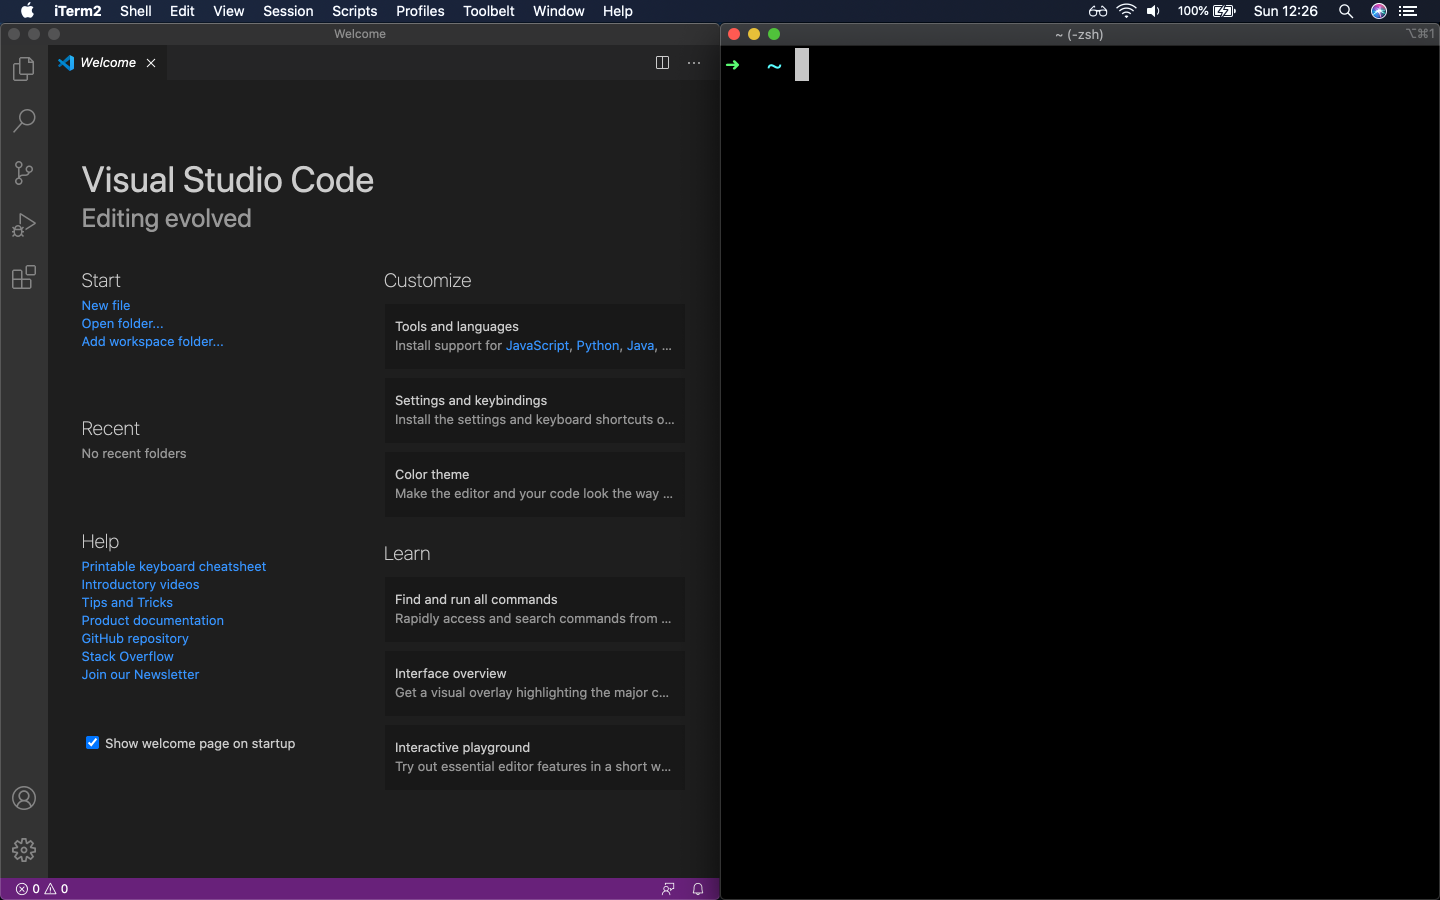Open the Explorer view in activity bar
Image resolution: width=1440 pixels, height=900 pixels.
coord(24,69)
